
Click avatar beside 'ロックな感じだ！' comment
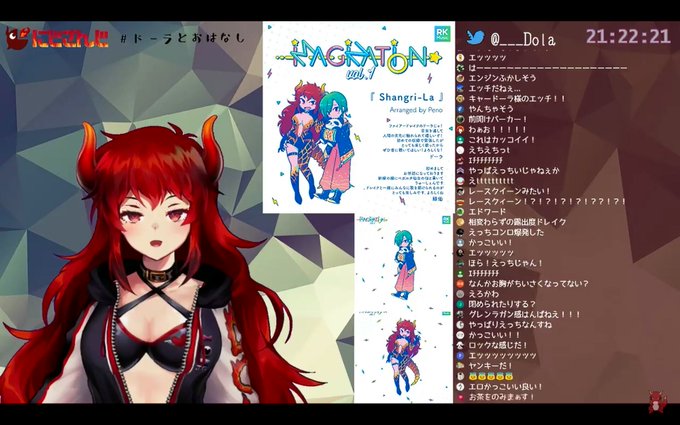(460, 345)
